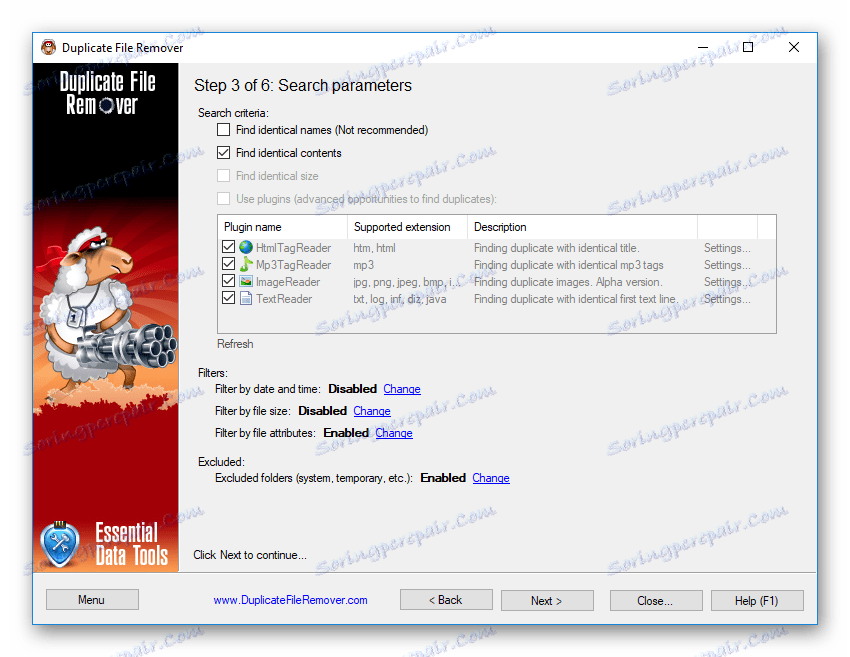Select the ImageReader plugin name

[288, 282]
